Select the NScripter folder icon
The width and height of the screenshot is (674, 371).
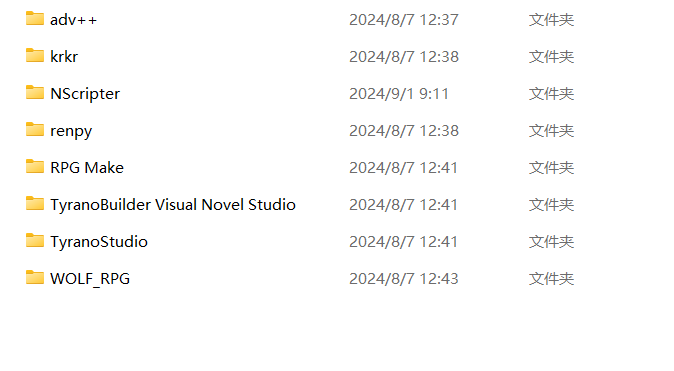35,92
